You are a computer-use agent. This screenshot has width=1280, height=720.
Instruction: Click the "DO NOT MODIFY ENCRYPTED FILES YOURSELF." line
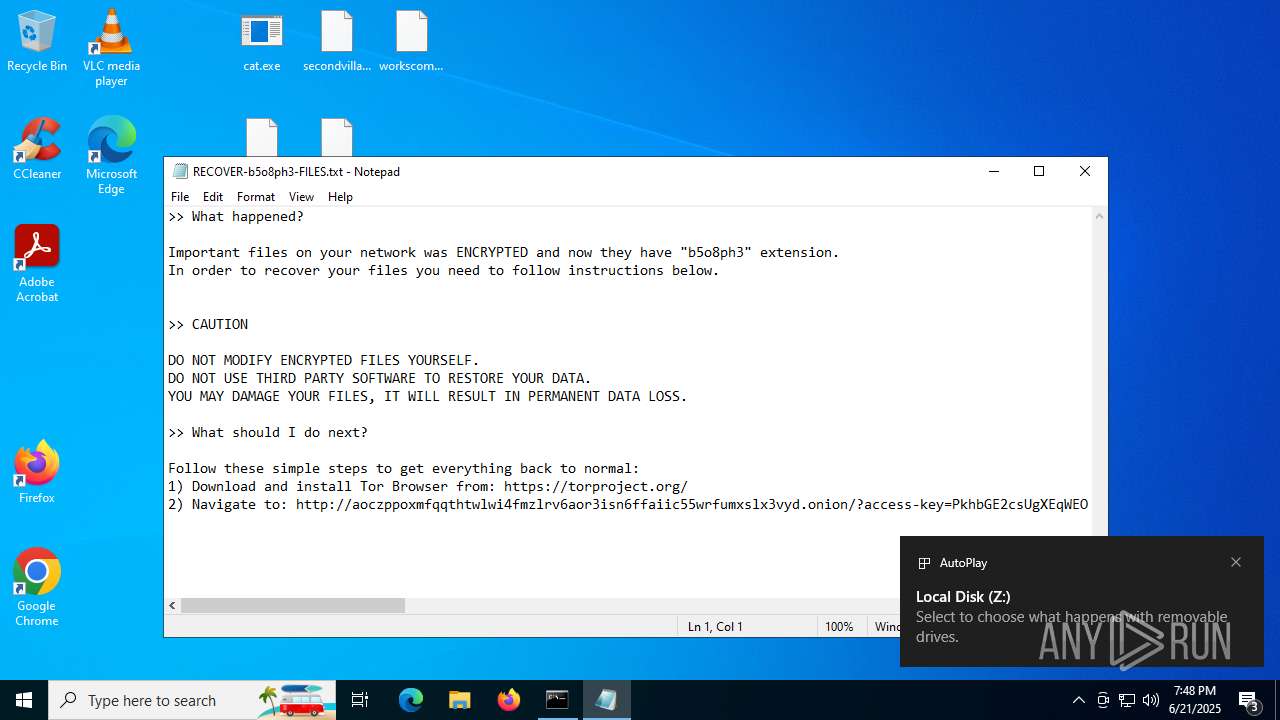coord(324,360)
